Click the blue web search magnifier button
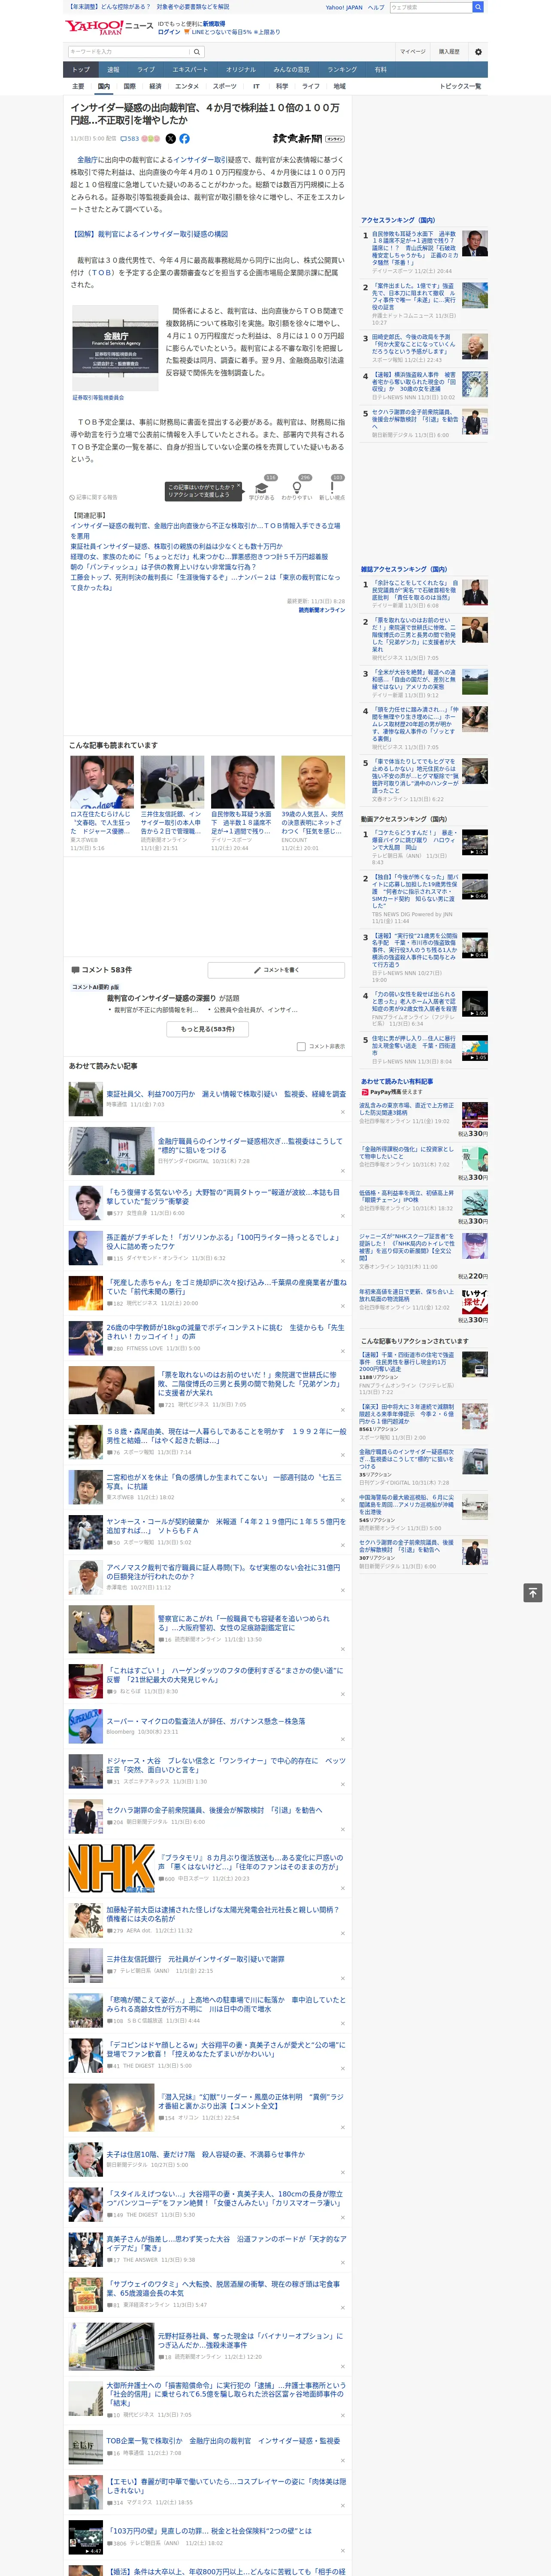This screenshot has width=551, height=2576. (478, 7)
